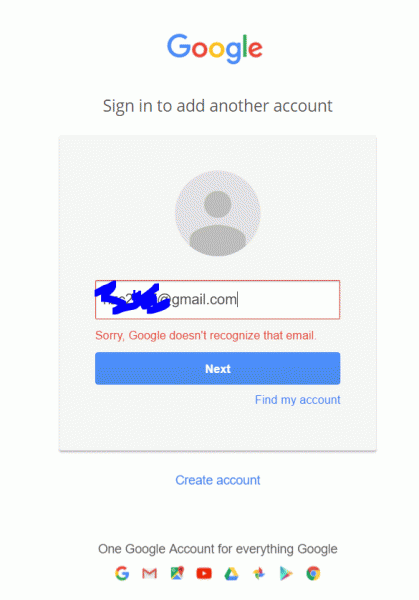Click the large Google logo at top

215,49
